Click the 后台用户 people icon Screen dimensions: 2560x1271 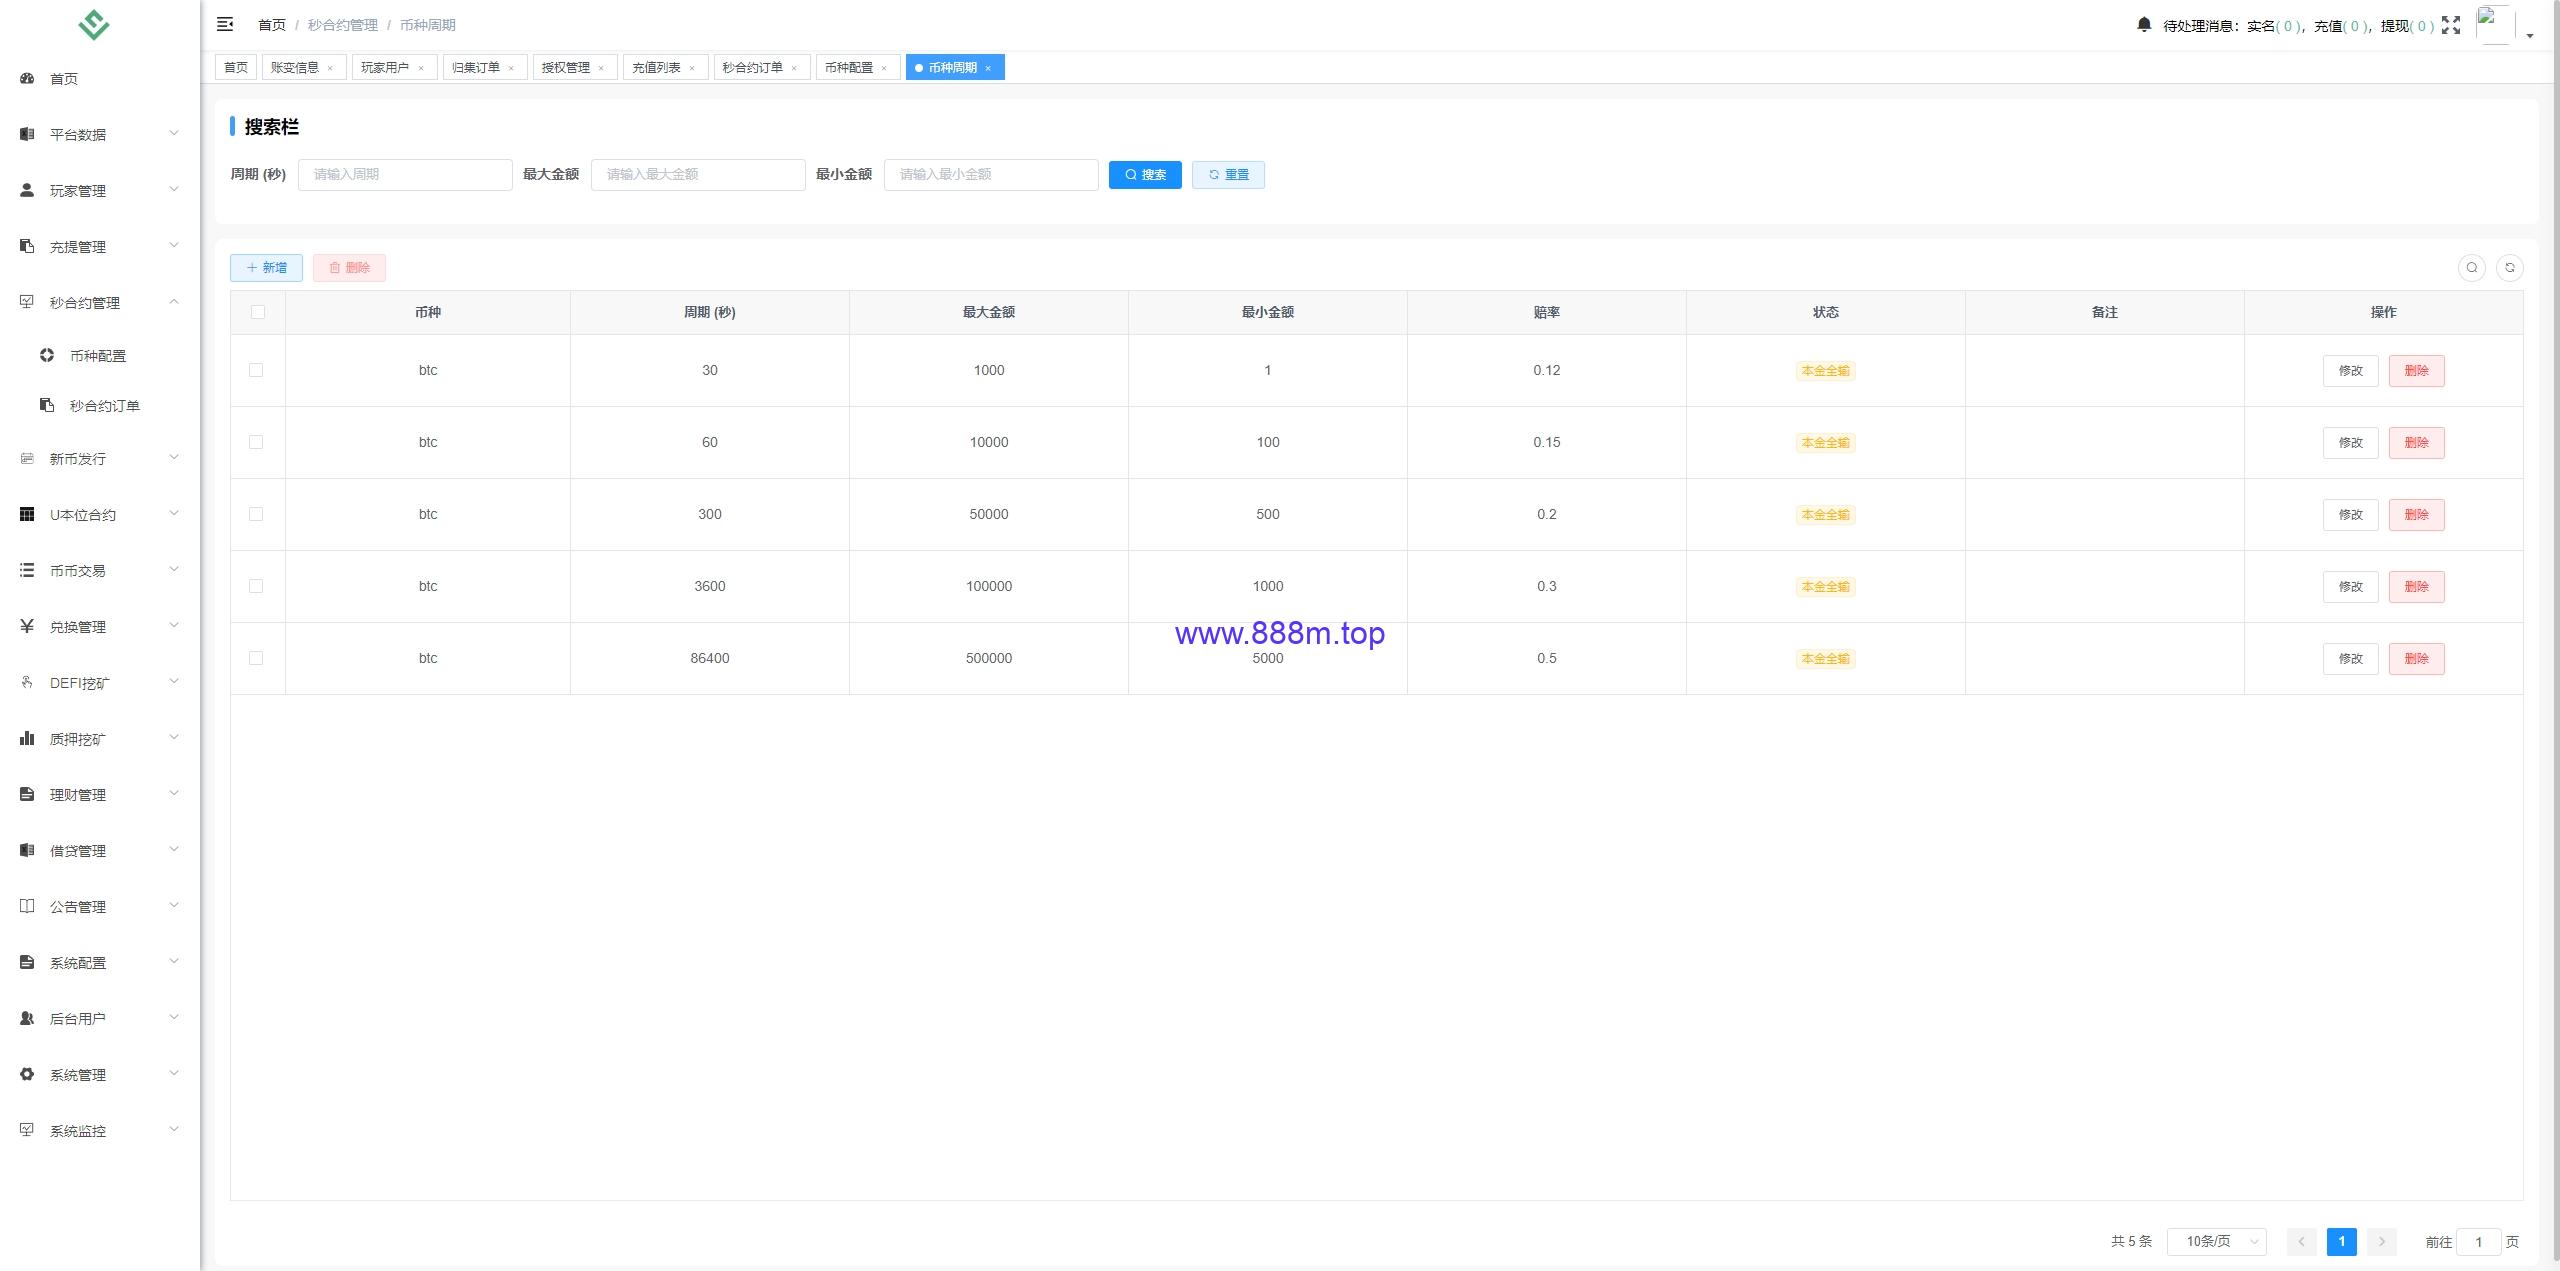coord(27,1018)
